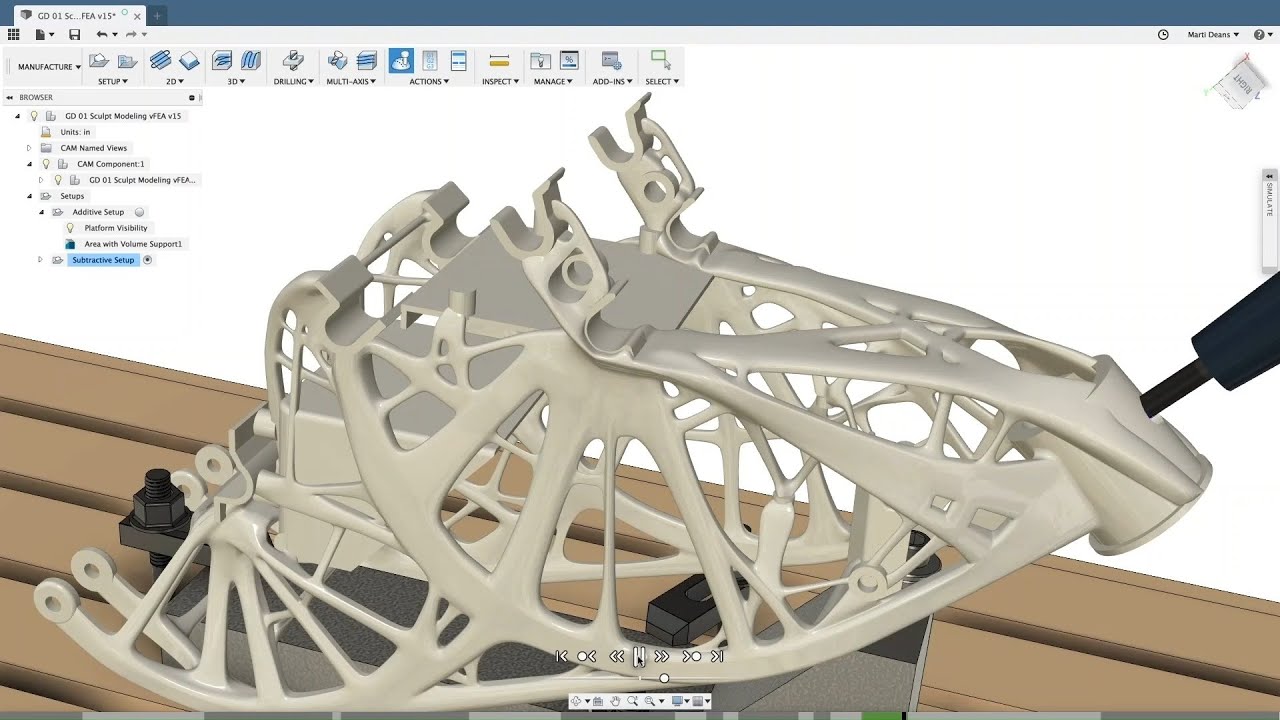
Task: Toggle the Platform Visibility light bulb
Action: click(x=70, y=228)
